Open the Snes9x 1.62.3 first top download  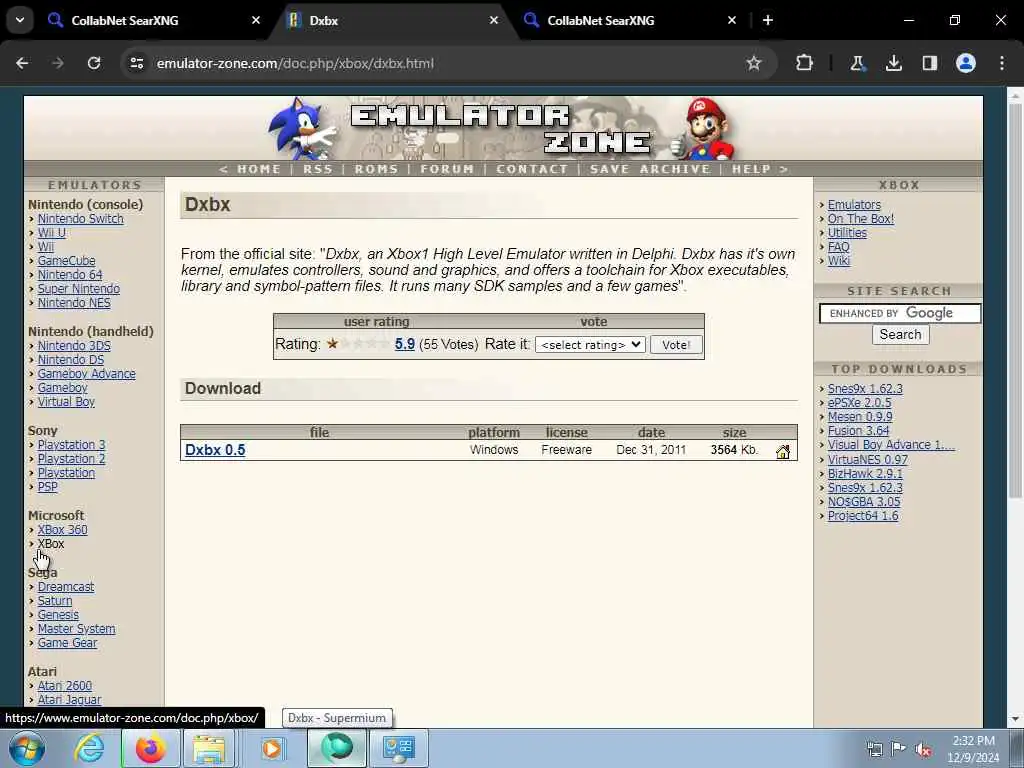tap(865, 389)
